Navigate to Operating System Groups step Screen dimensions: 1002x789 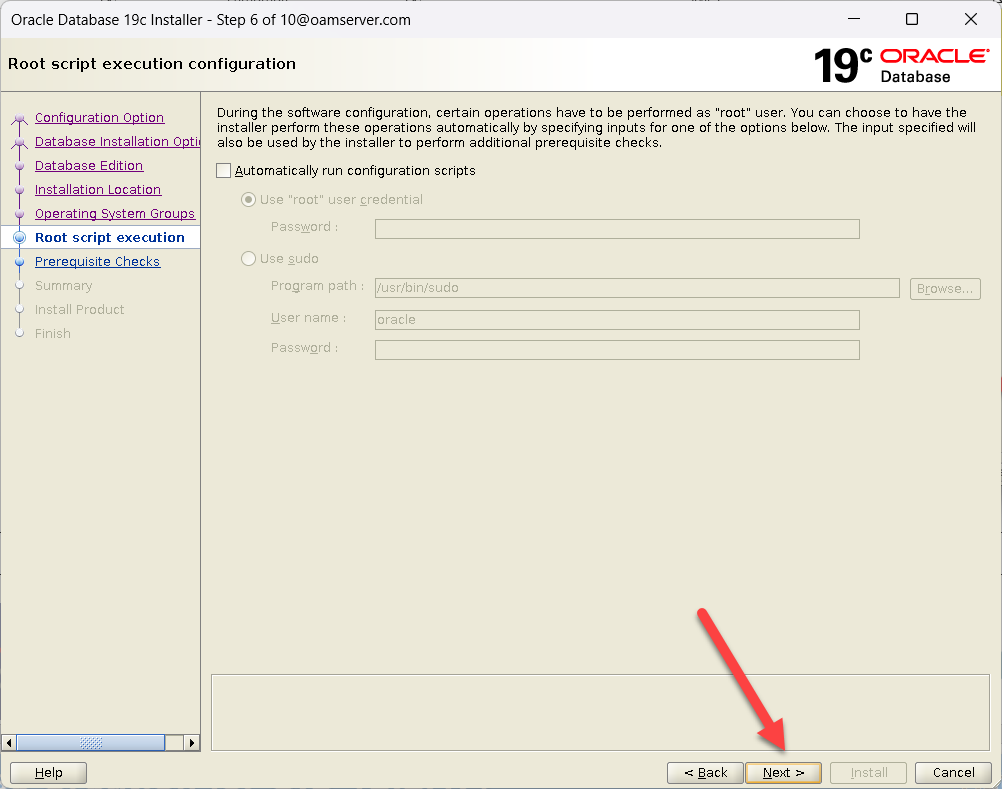click(x=115, y=214)
